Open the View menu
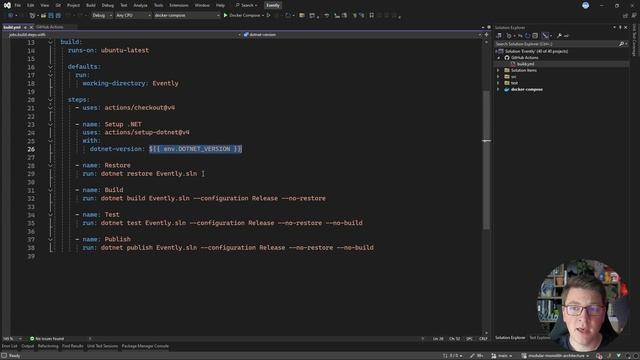Viewport: 640px width, 360px height. pyautogui.click(x=44, y=5)
